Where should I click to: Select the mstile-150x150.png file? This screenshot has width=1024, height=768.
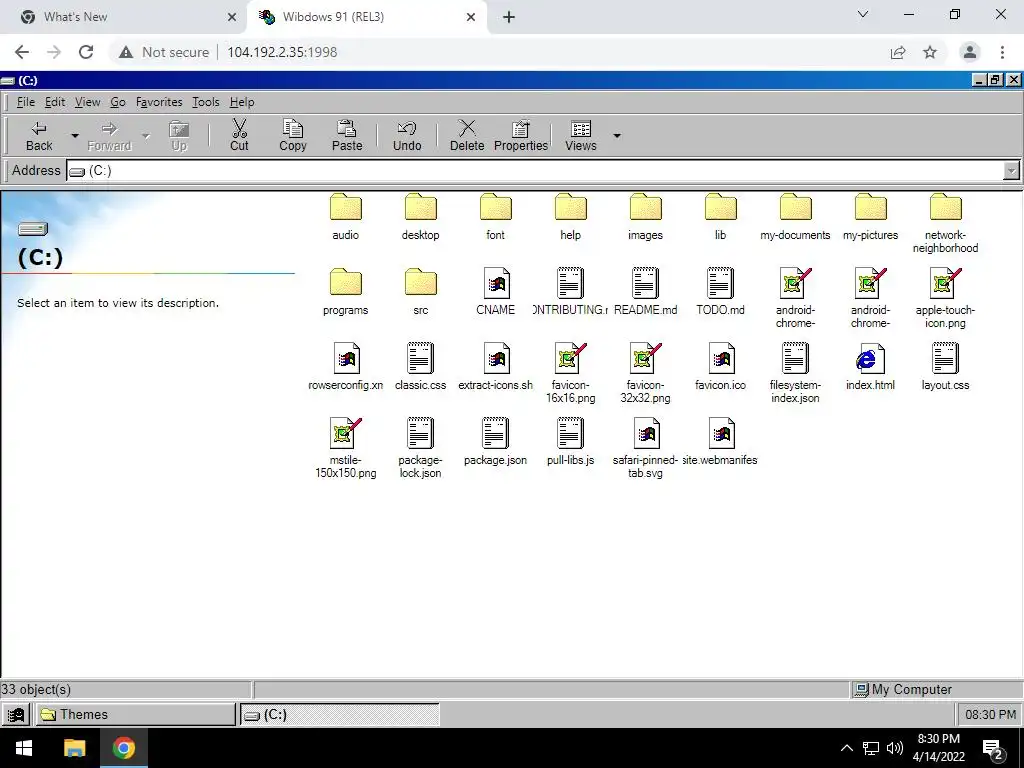click(x=345, y=449)
